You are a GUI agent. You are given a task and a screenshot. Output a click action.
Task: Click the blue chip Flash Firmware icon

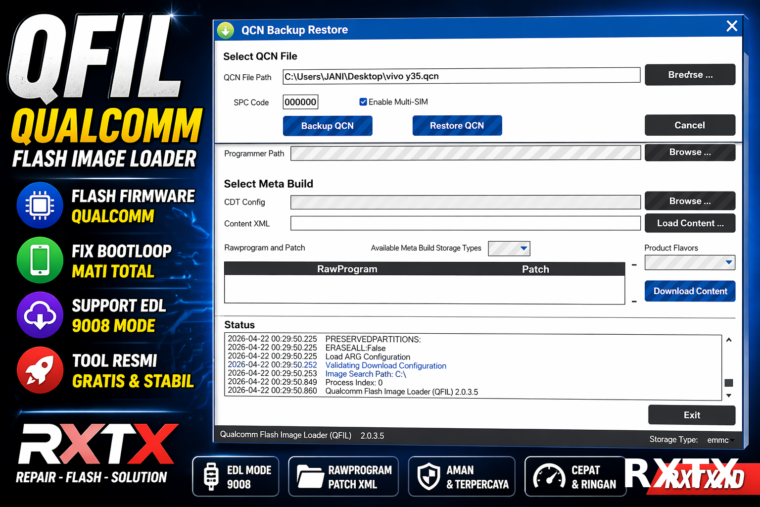[40, 206]
